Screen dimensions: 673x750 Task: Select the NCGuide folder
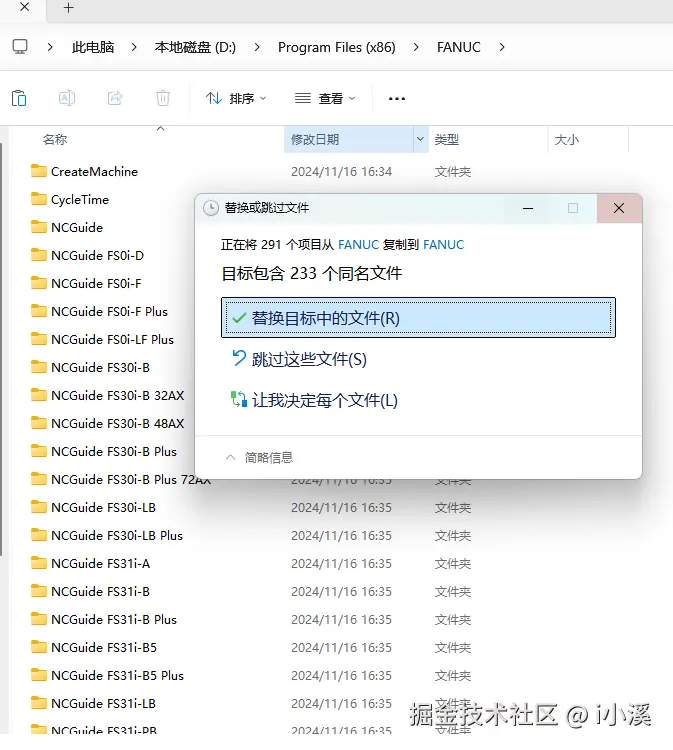click(x=67, y=227)
